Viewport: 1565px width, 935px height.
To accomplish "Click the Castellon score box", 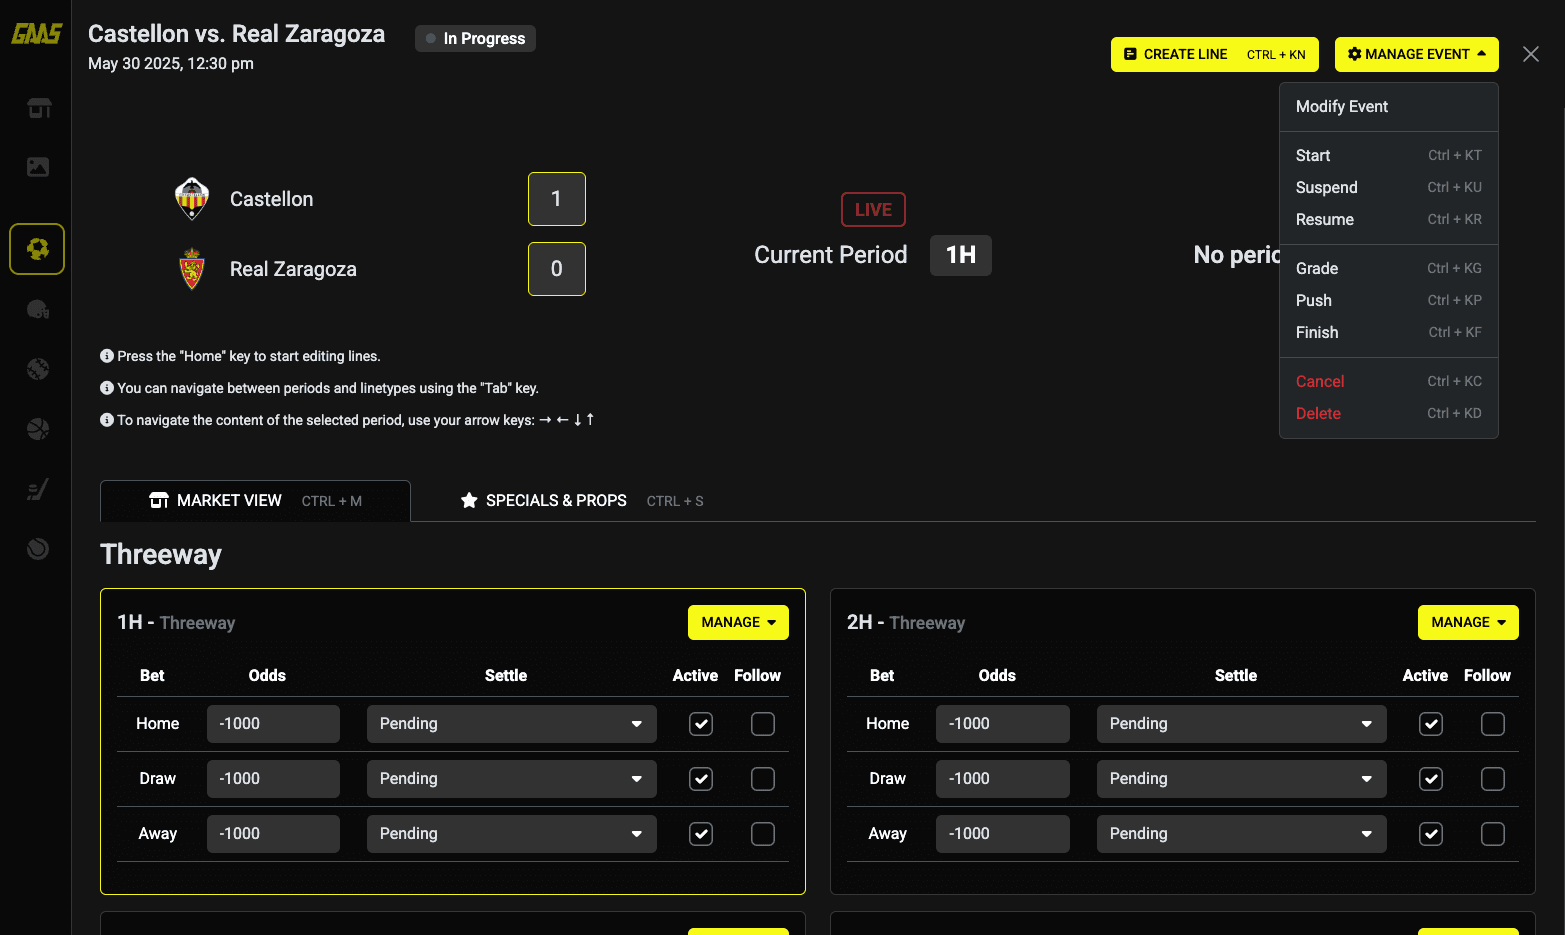I will point(556,199).
